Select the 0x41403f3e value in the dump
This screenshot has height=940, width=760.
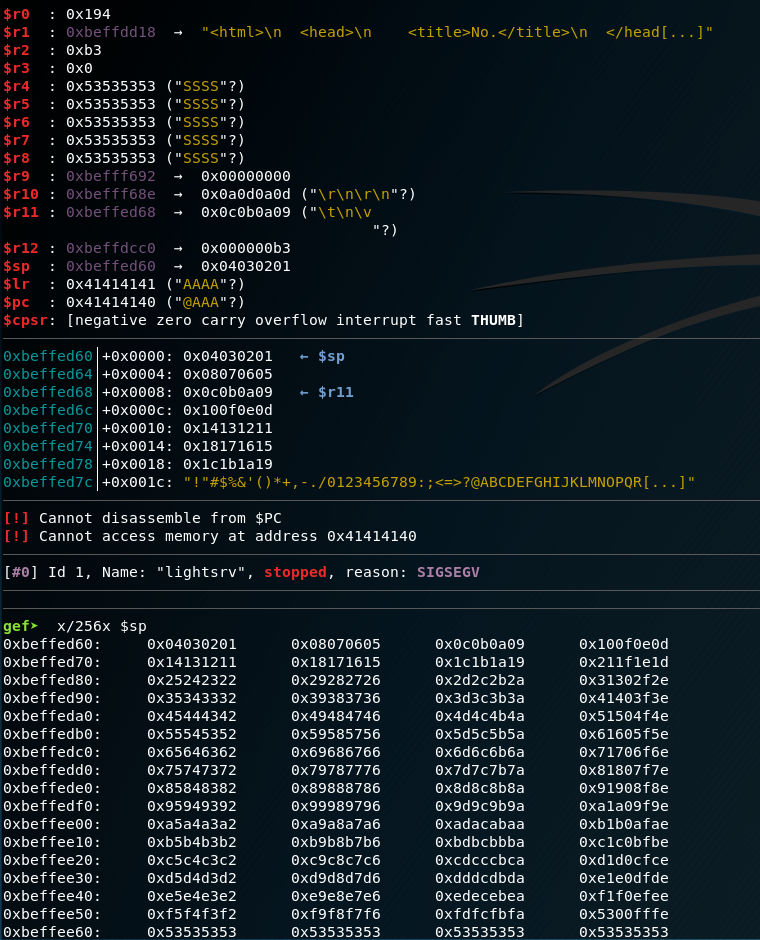(624, 698)
